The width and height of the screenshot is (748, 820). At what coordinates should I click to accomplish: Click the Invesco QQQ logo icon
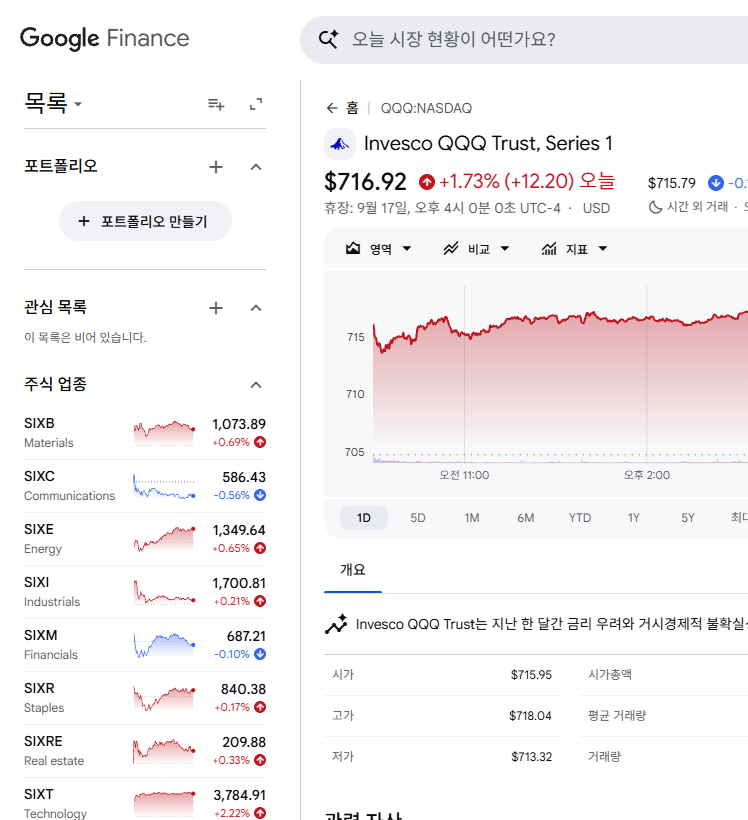click(x=340, y=144)
